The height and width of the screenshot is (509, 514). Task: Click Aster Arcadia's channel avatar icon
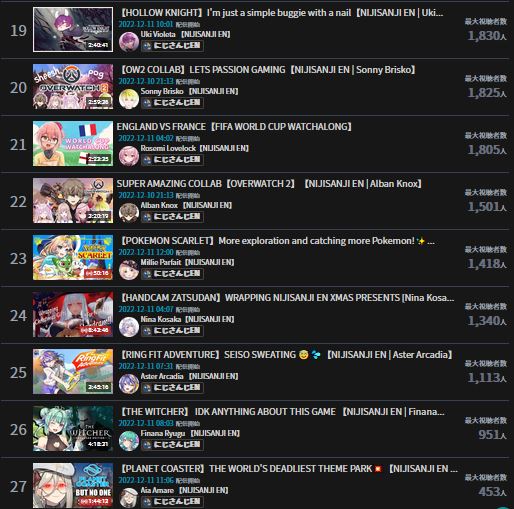(x=129, y=384)
